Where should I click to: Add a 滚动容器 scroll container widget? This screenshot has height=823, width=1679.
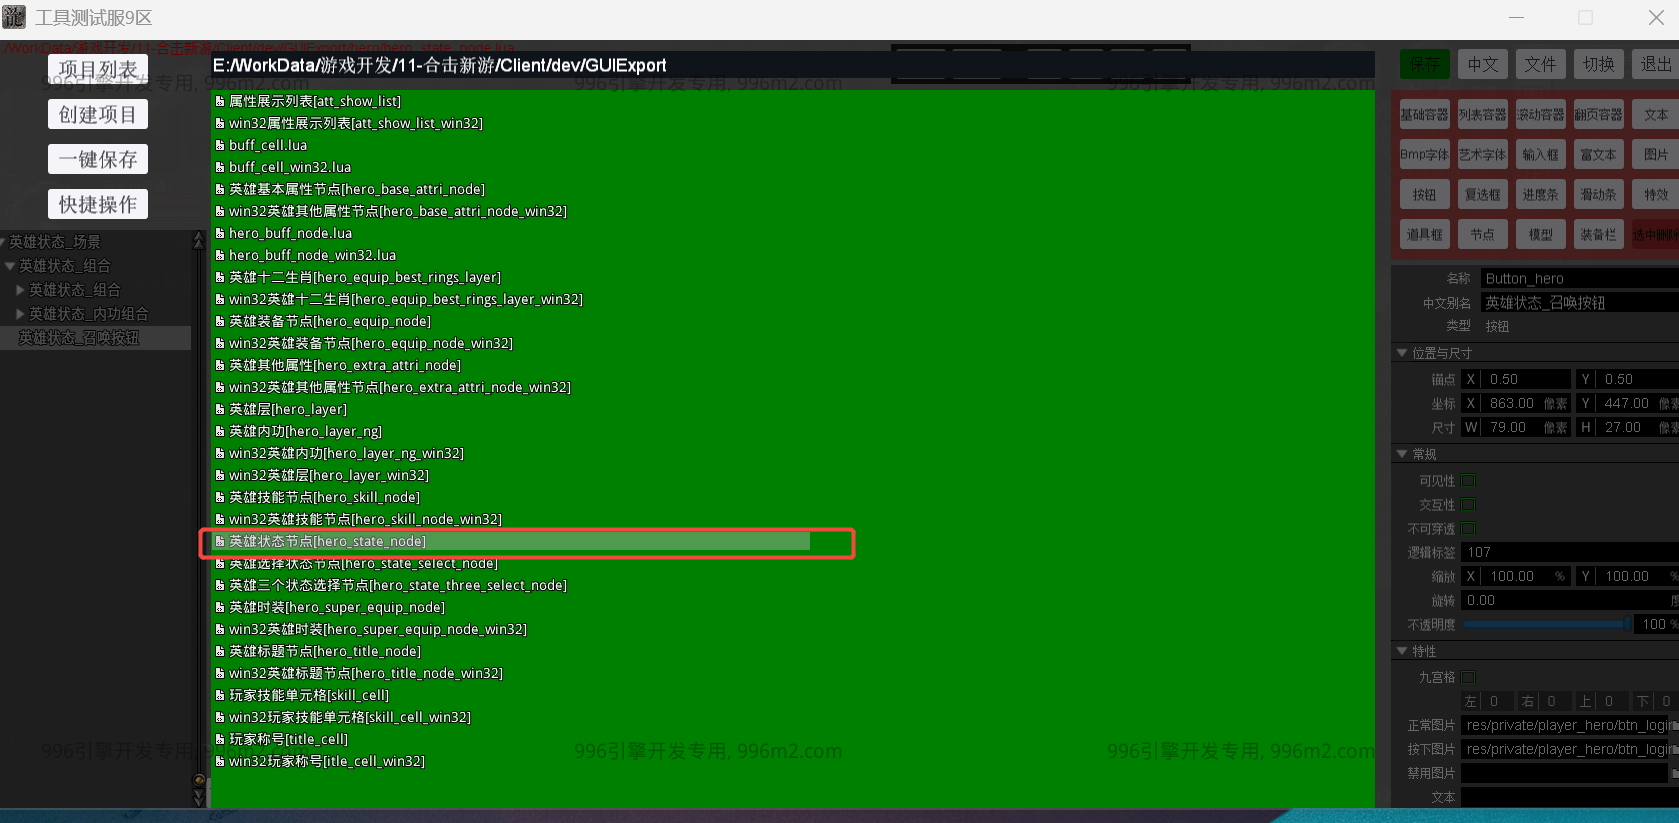[x=1540, y=115]
